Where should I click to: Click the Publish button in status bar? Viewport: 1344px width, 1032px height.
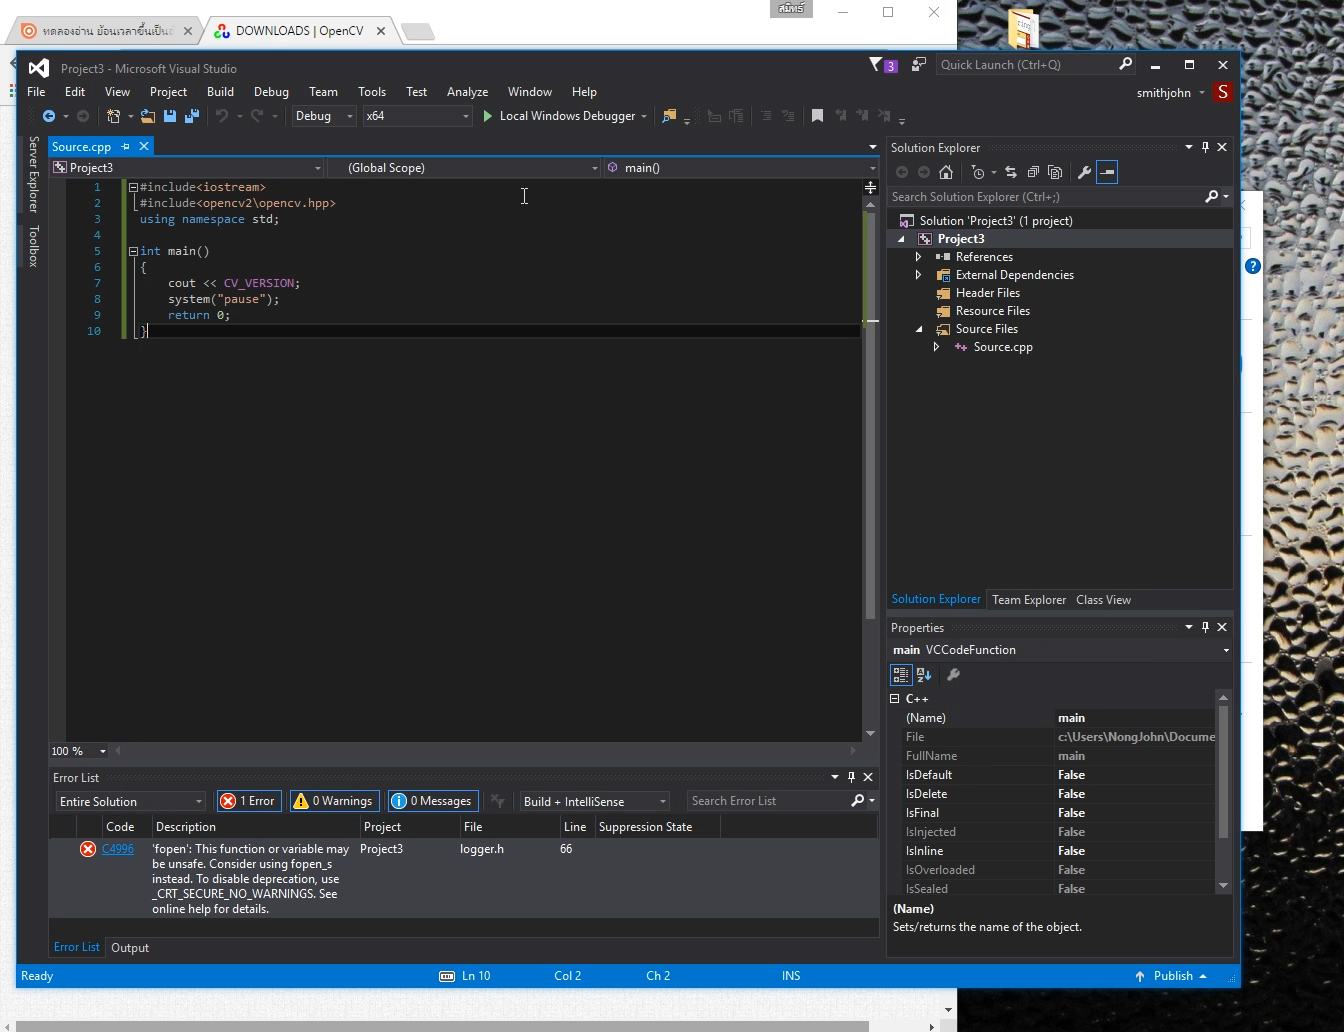[x=1171, y=975]
